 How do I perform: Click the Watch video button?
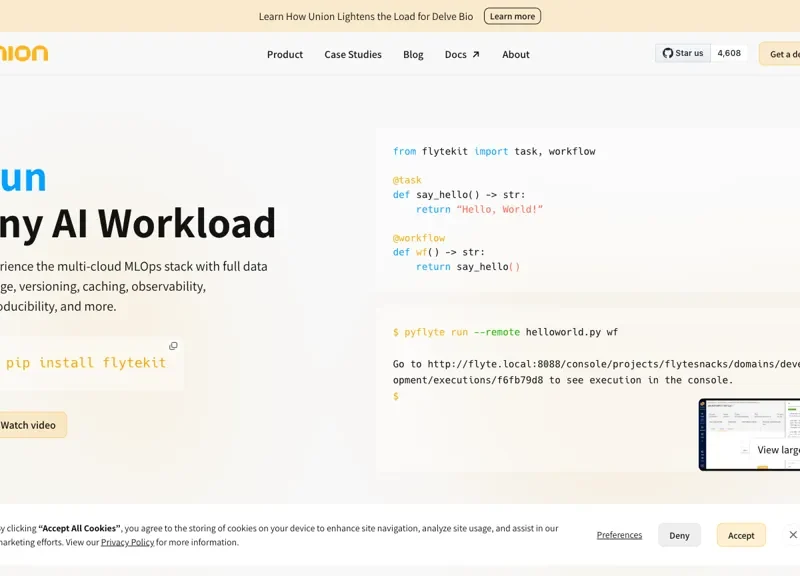(30, 425)
